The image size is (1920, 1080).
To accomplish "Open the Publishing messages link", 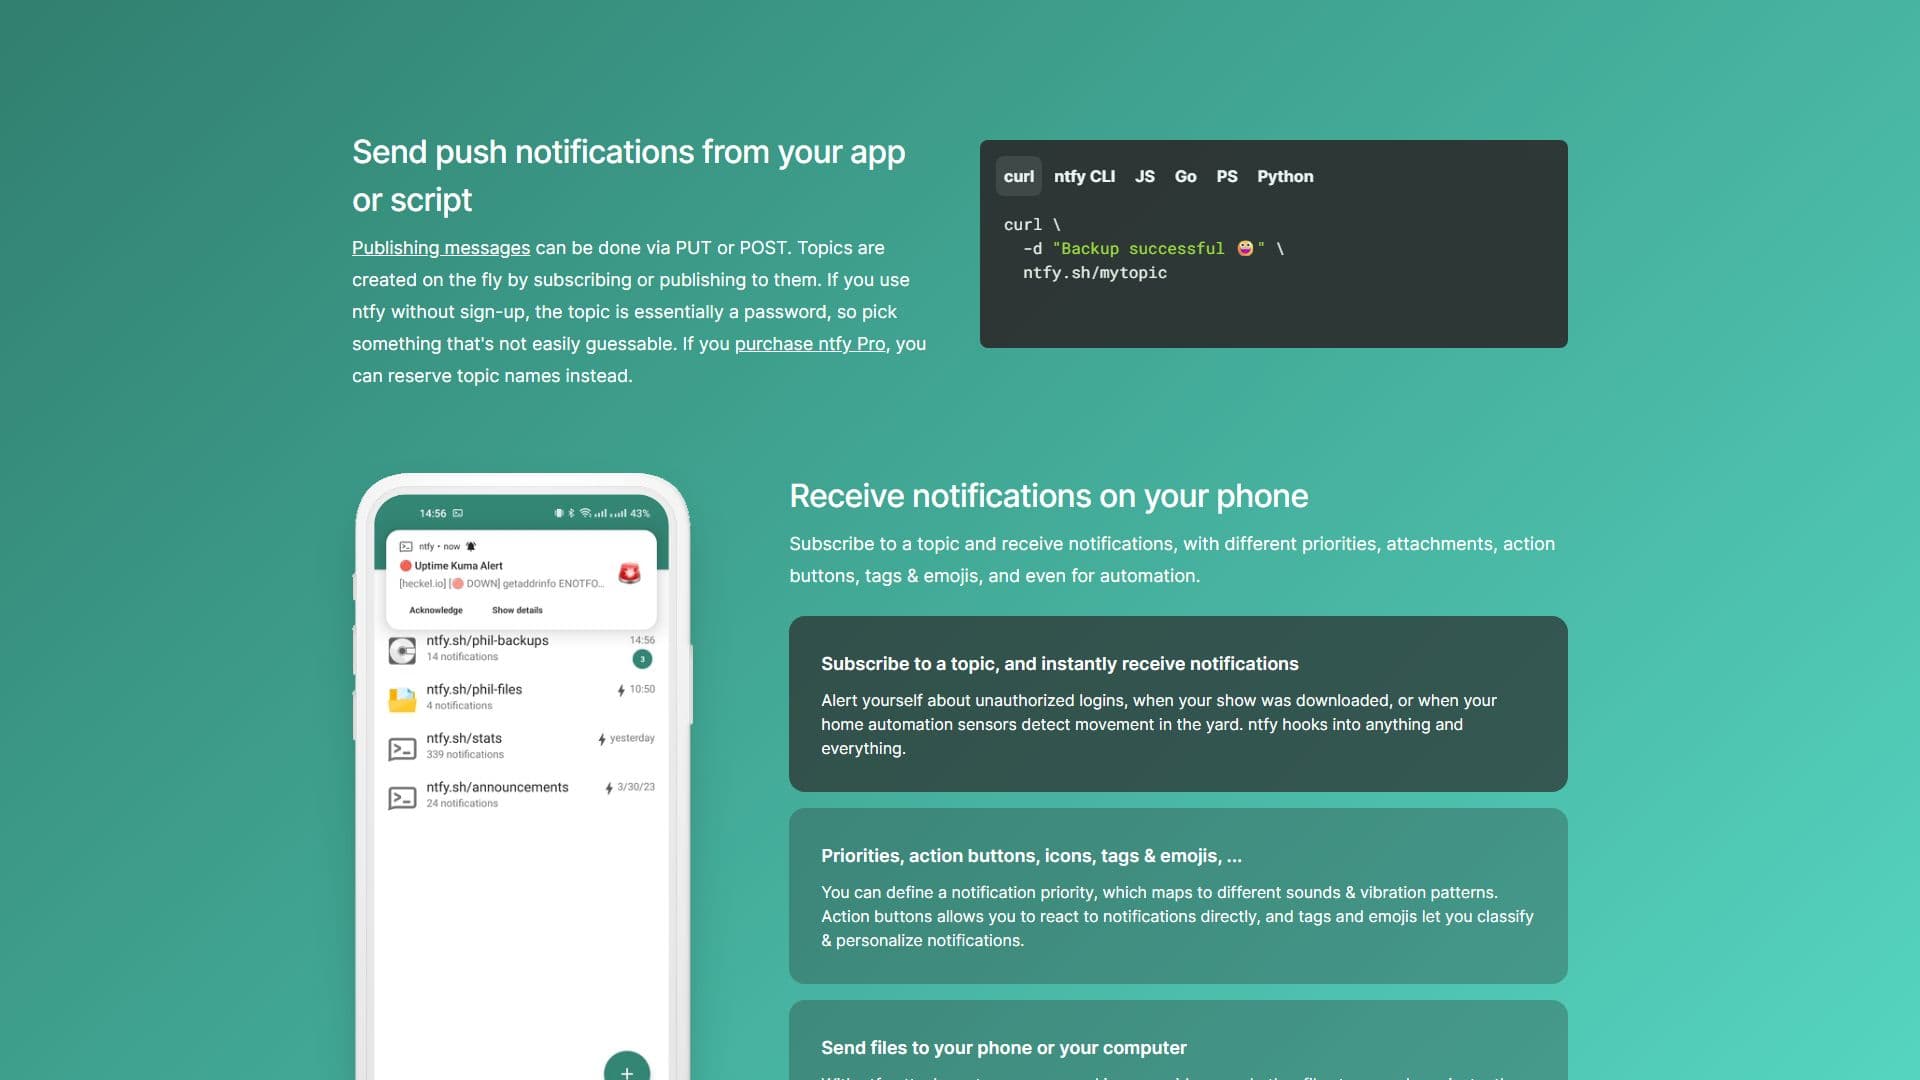I will click(441, 248).
